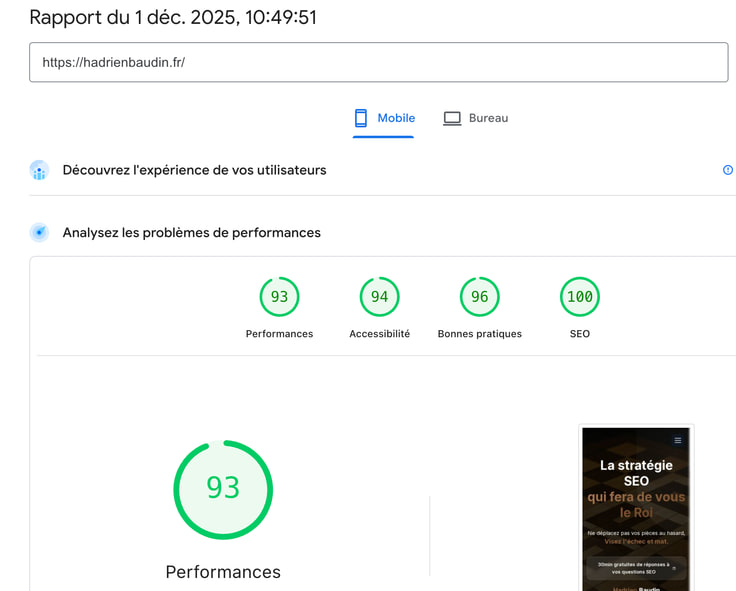This screenshot has height=591, width=736.
Task: Click the blue info icon at right
Action: [x=728, y=170]
